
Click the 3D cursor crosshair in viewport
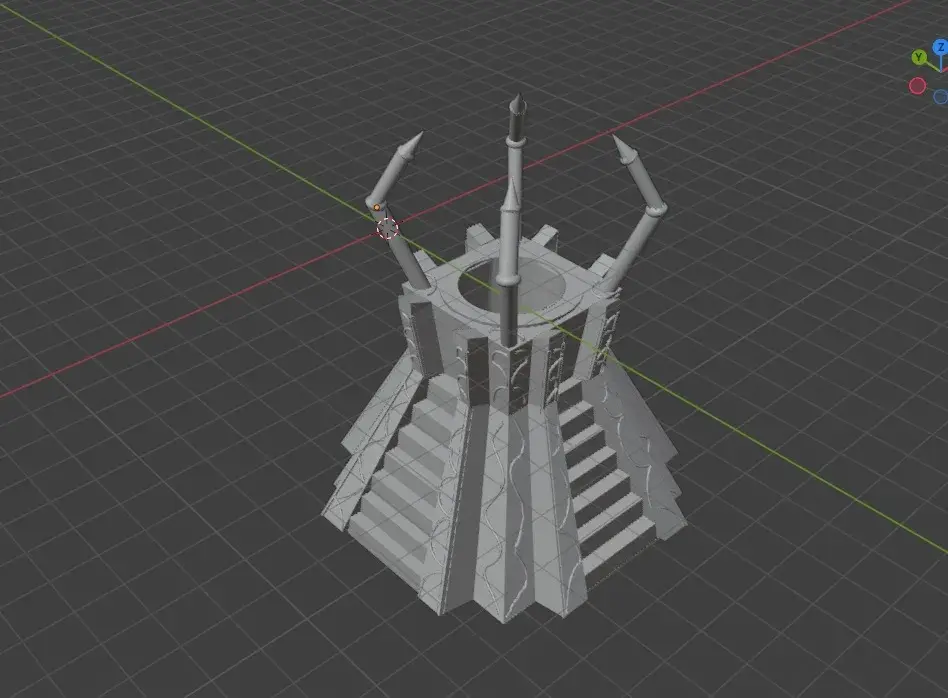(388, 228)
